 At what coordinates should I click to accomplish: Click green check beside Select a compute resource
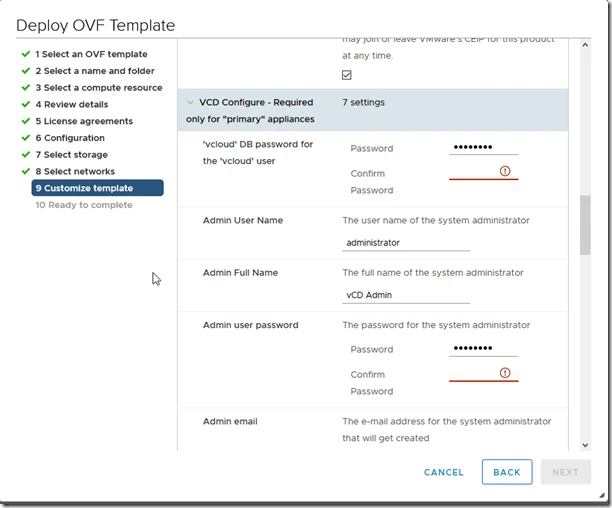click(26, 87)
